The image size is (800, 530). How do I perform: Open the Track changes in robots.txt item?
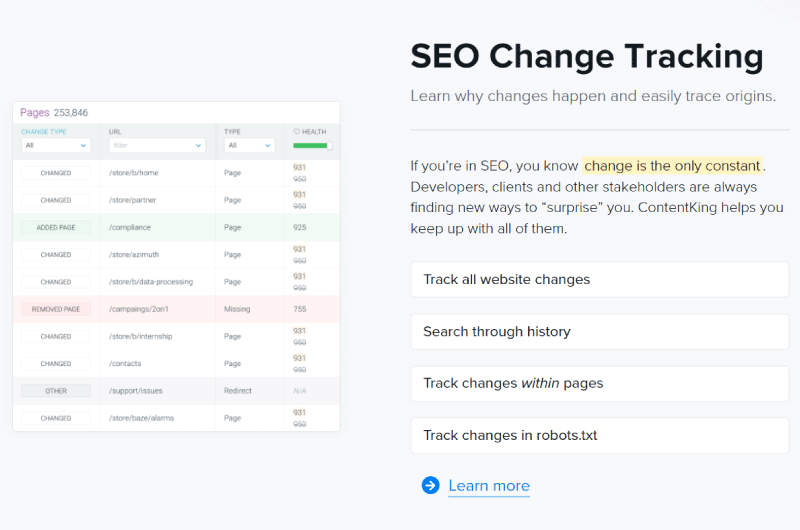(x=600, y=436)
